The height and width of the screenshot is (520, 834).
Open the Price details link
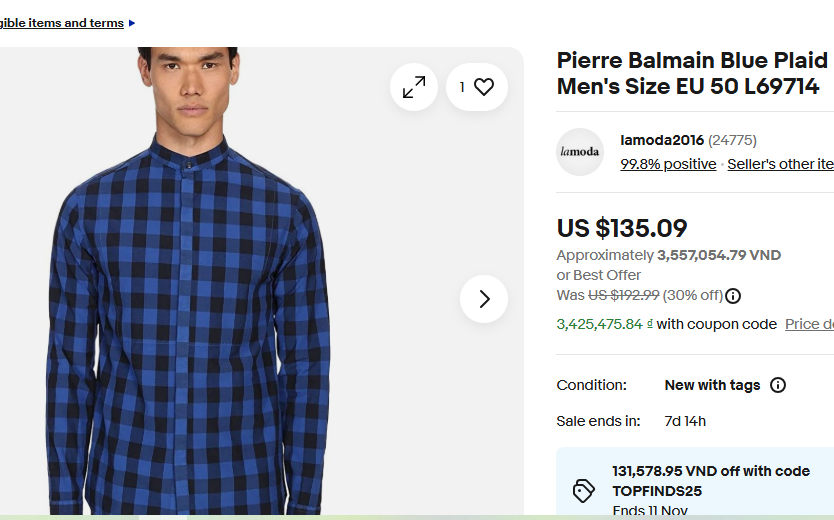click(x=809, y=324)
